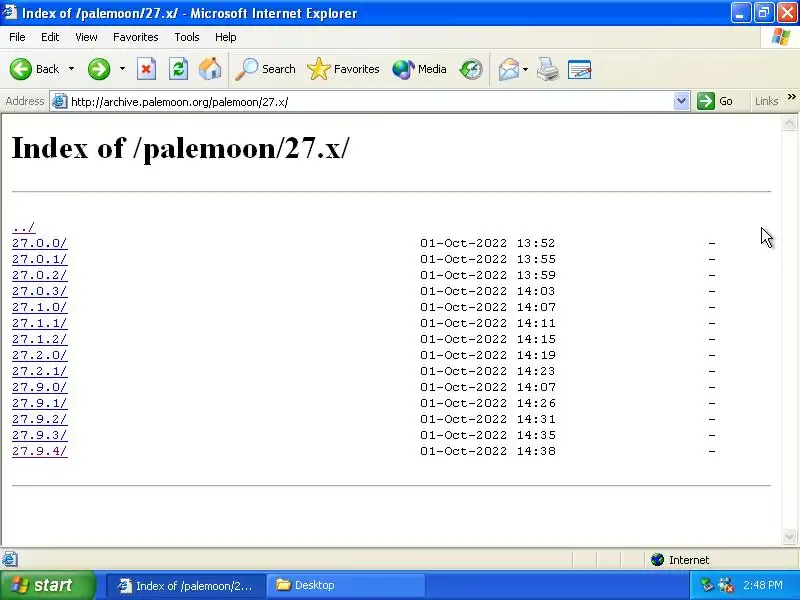Open the 27.0.3/ folder link
Image resolution: width=800 pixels, height=600 pixels.
tap(40, 291)
